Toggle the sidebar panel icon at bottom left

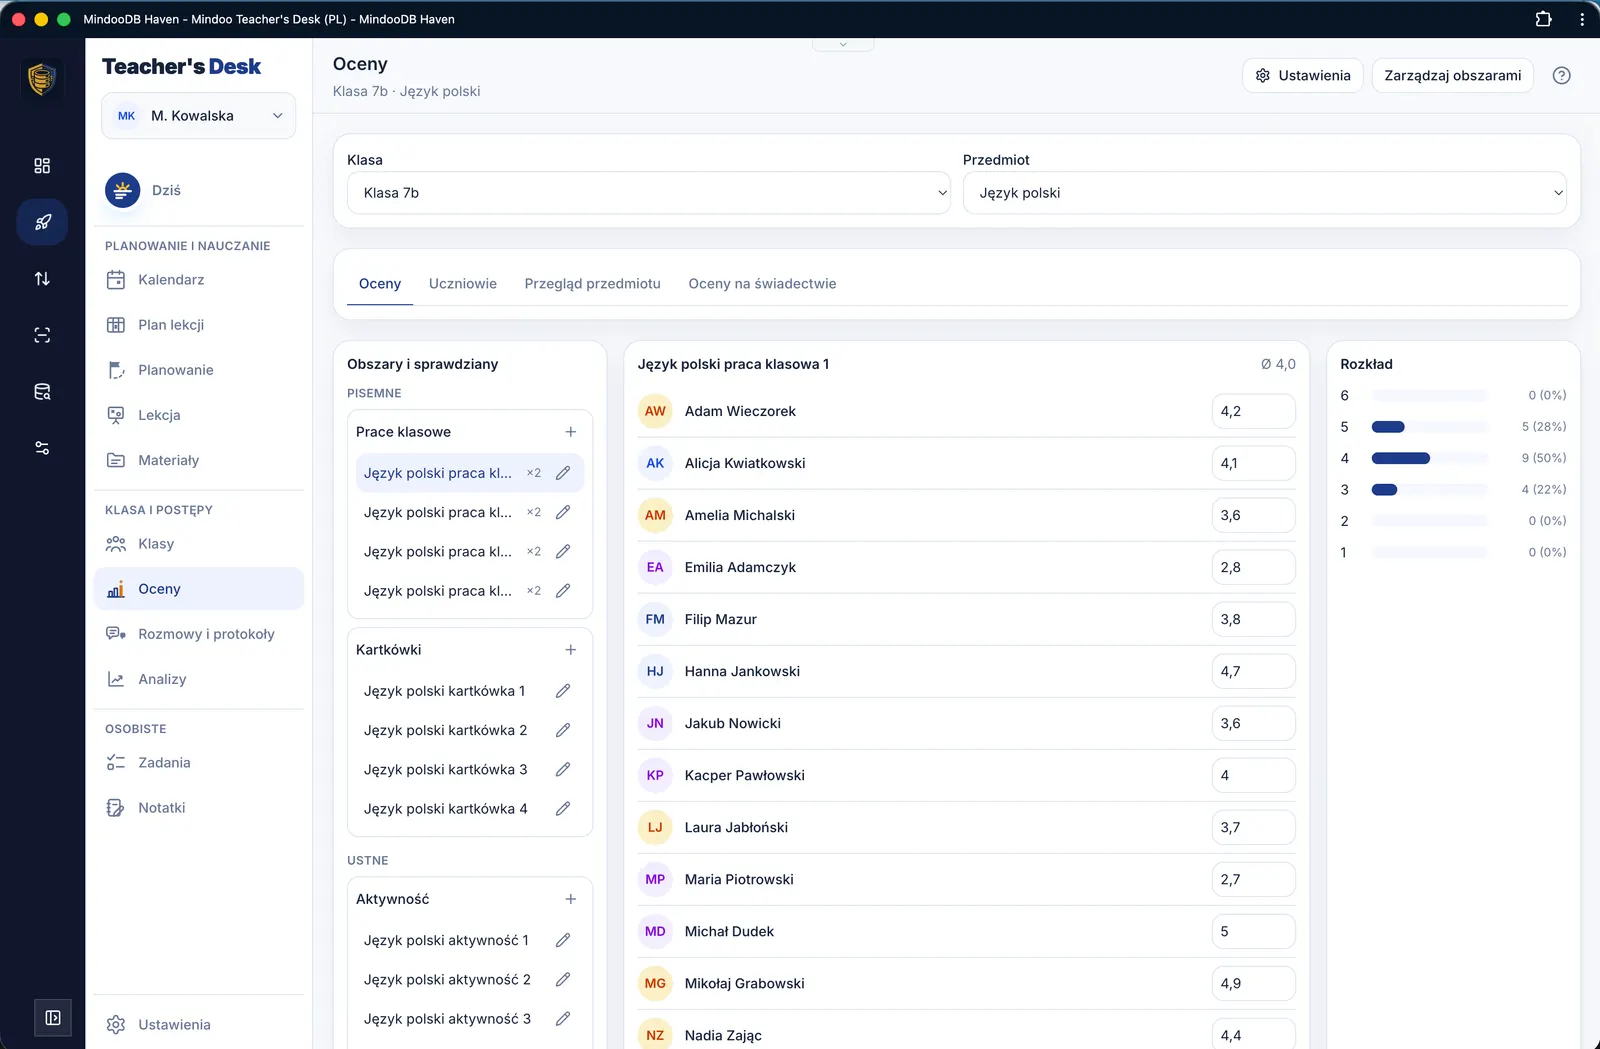53,1018
